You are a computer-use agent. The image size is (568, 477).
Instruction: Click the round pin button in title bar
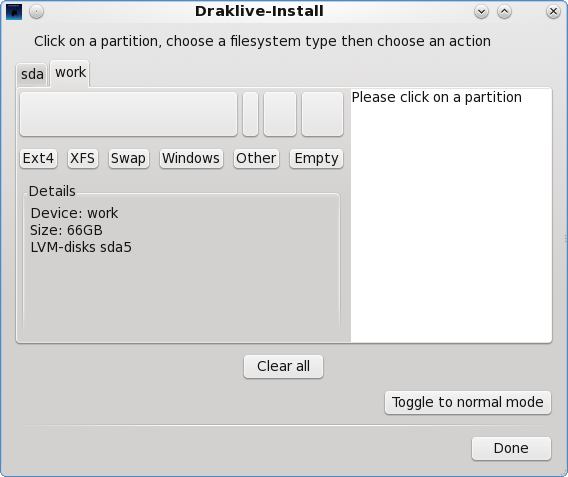click(x=36, y=12)
